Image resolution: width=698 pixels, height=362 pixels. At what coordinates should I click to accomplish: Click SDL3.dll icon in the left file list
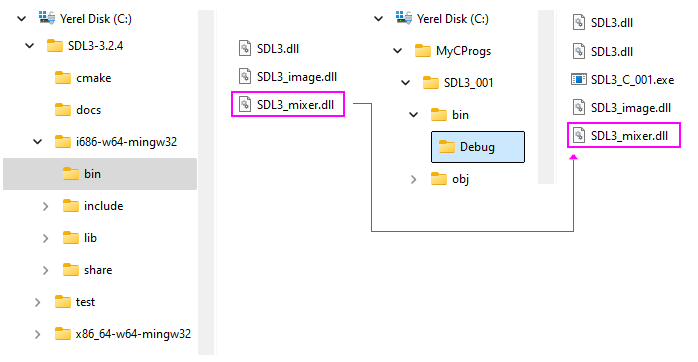pos(245,48)
